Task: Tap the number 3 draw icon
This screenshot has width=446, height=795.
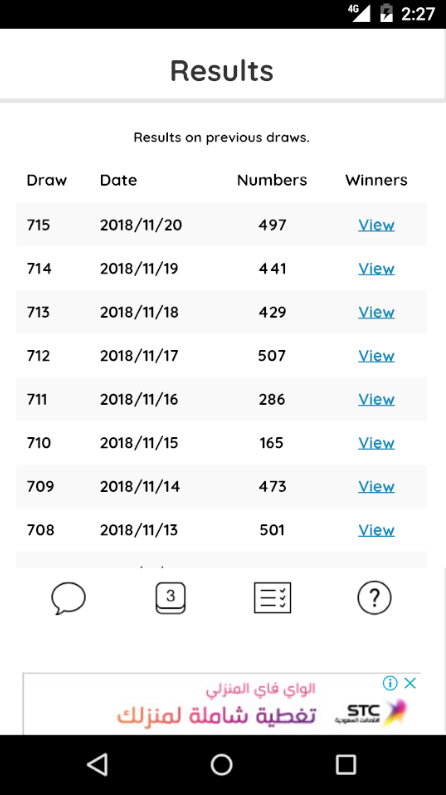Action: pos(170,598)
